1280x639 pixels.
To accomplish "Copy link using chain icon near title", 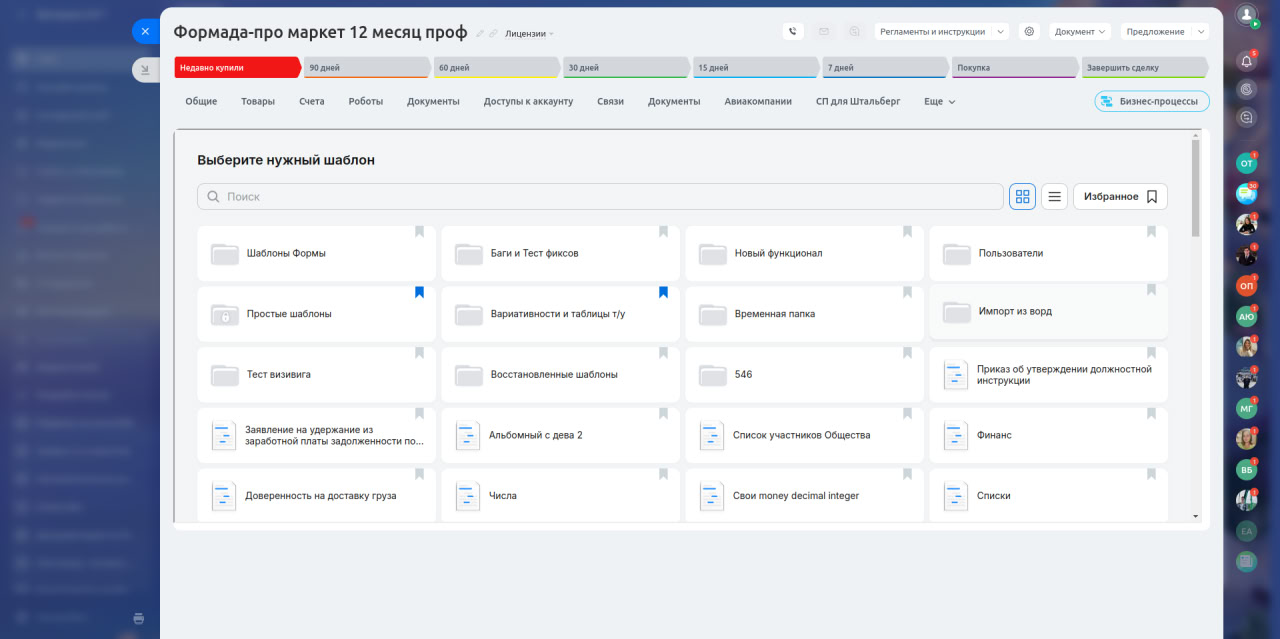I will pyautogui.click(x=493, y=34).
